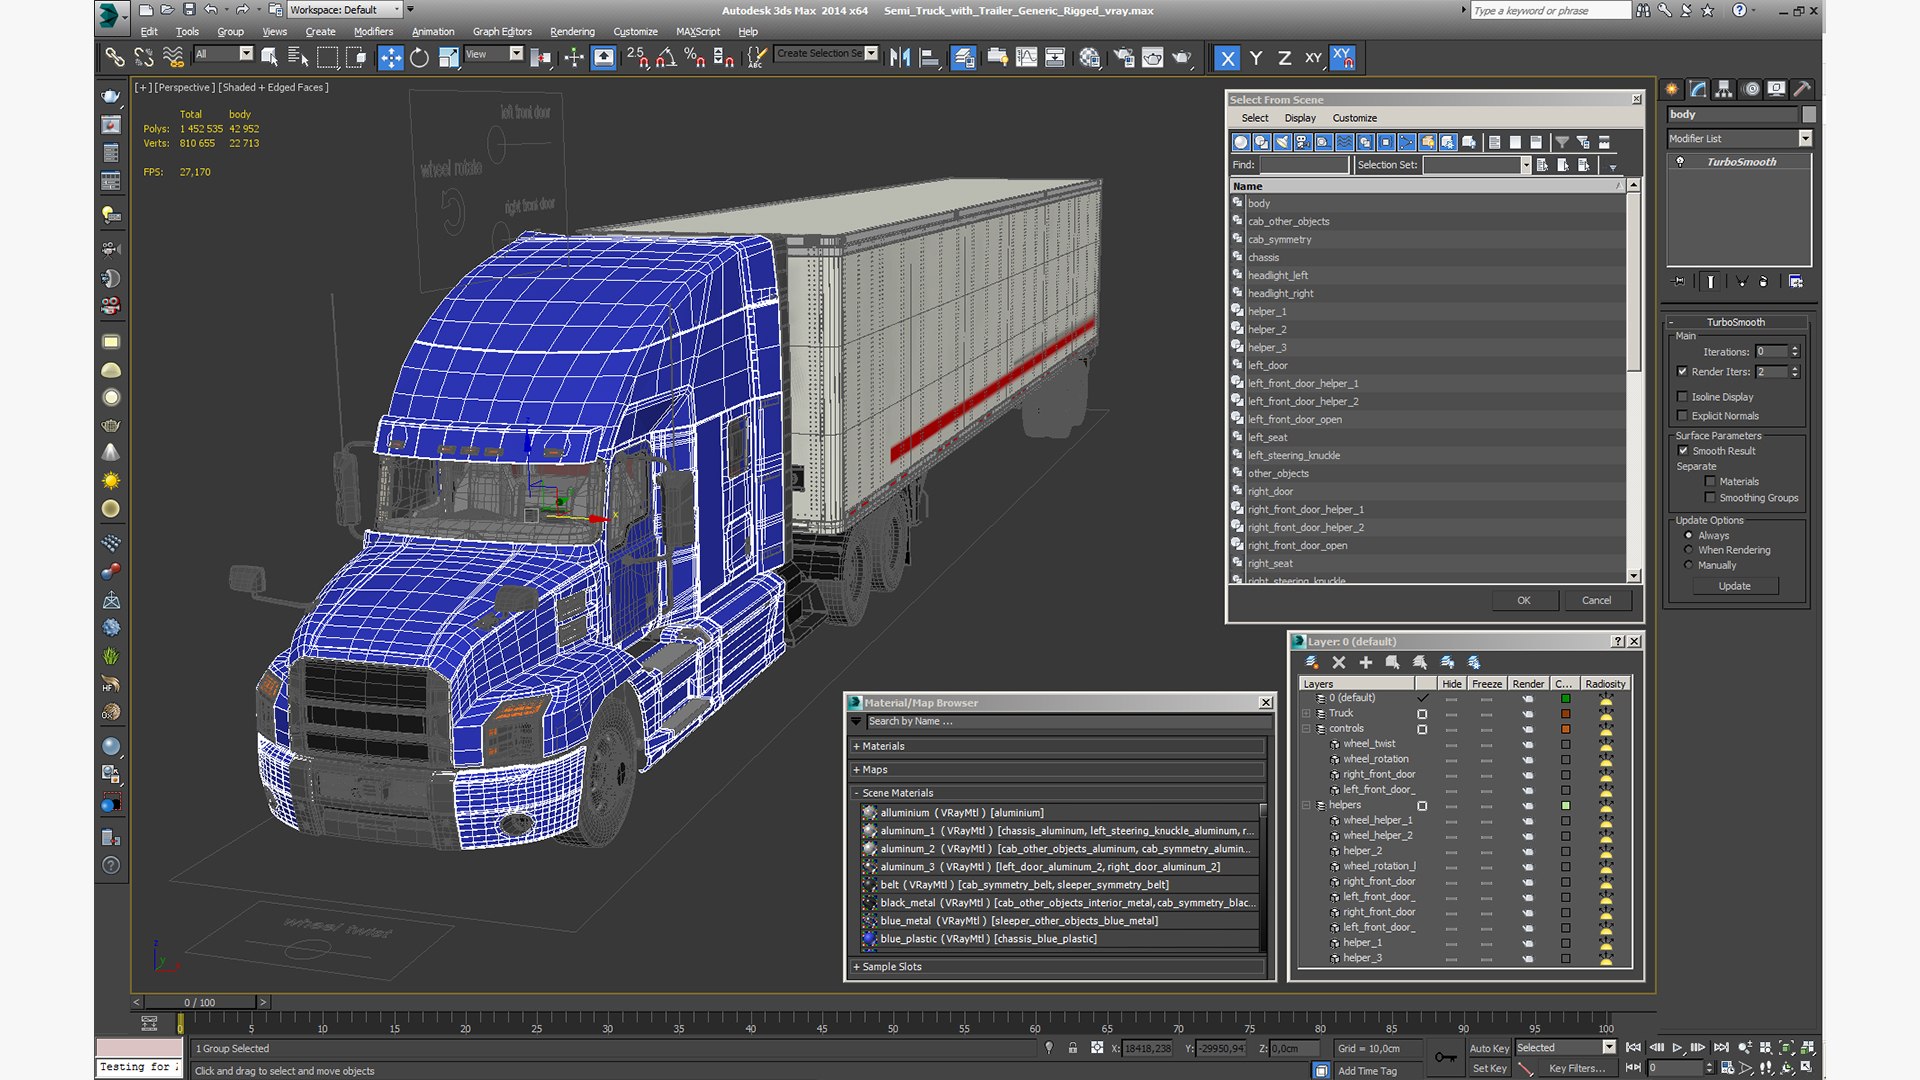1920x1080 pixels.
Task: Enable Separate by Smoothing Groups checkbox
Action: (x=1710, y=498)
